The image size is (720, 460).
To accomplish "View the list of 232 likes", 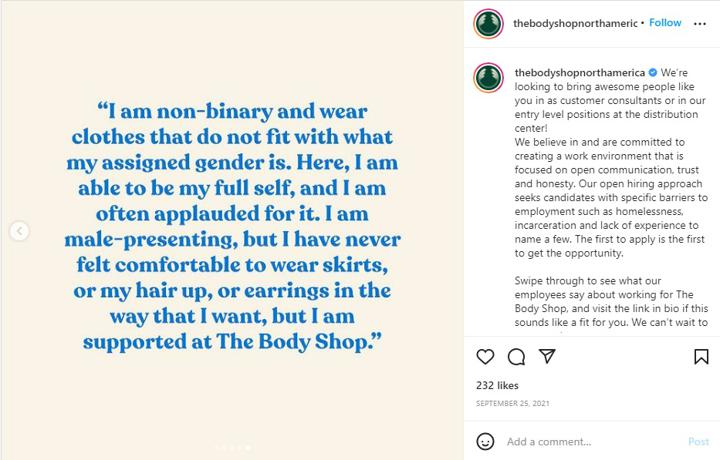I will [x=497, y=386].
